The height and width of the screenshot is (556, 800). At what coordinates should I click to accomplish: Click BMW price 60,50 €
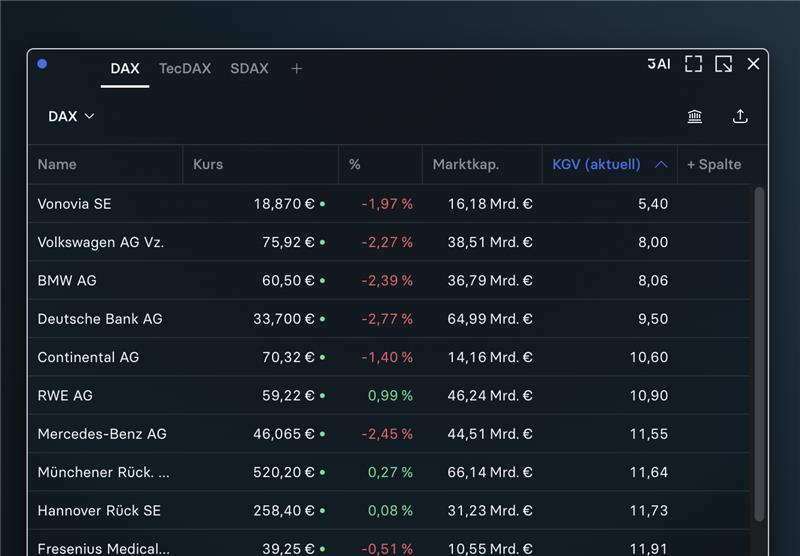click(x=288, y=281)
